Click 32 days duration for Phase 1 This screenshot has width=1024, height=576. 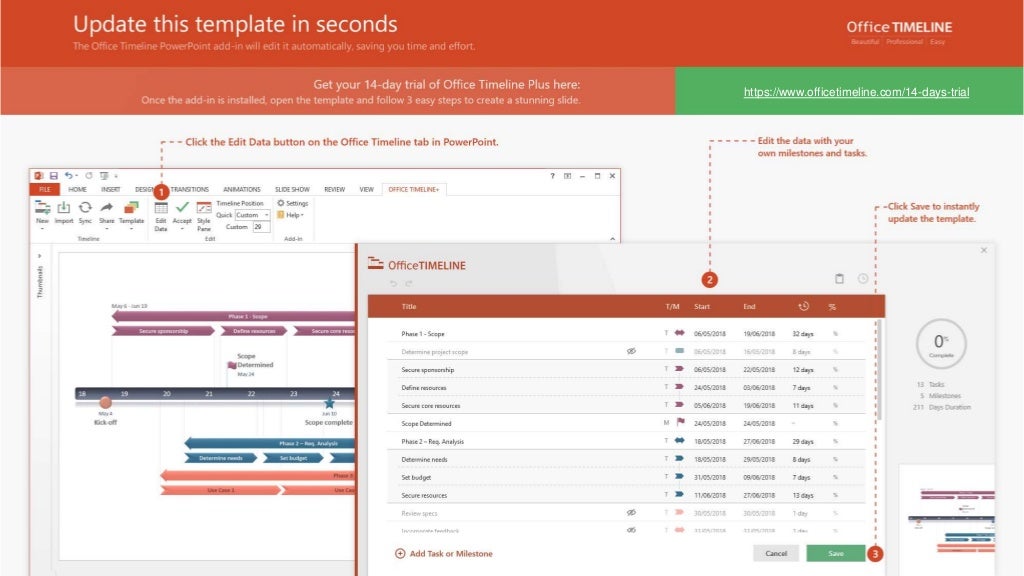(803, 334)
